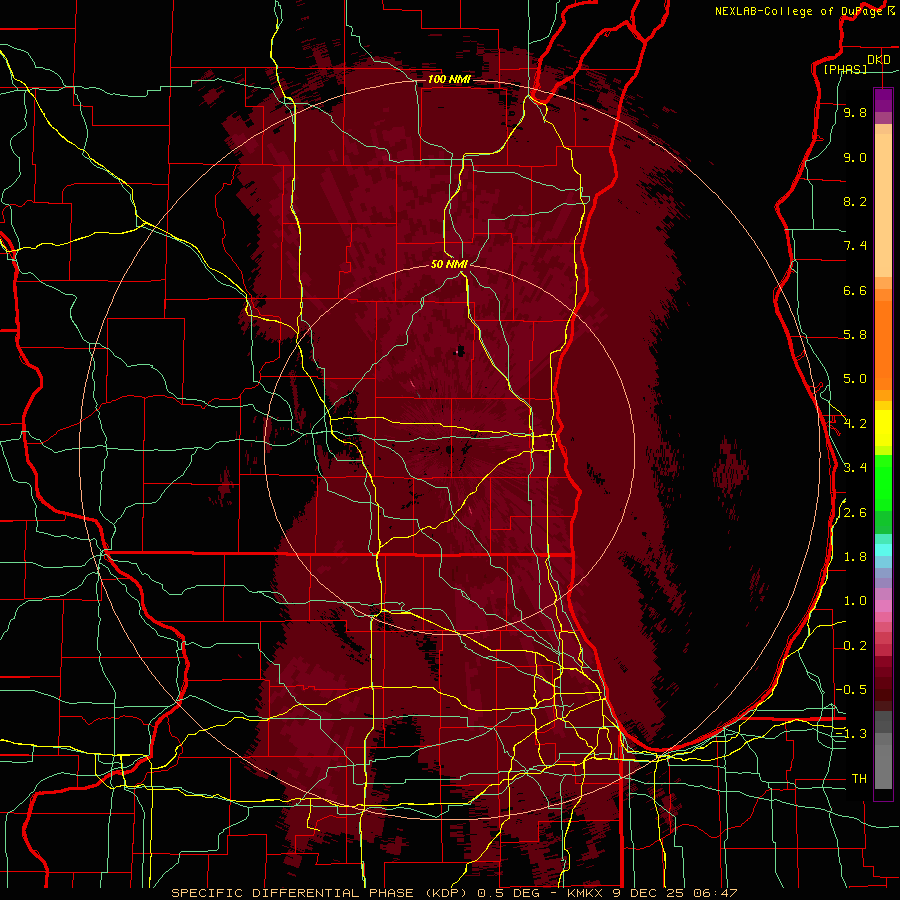Click the -0.5 legend value

pos(852,690)
